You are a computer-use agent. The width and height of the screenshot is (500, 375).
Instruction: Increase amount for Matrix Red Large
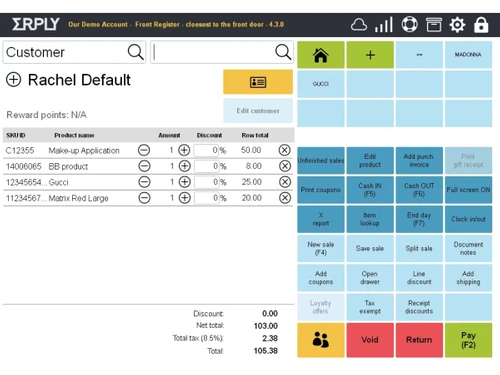[x=184, y=198]
